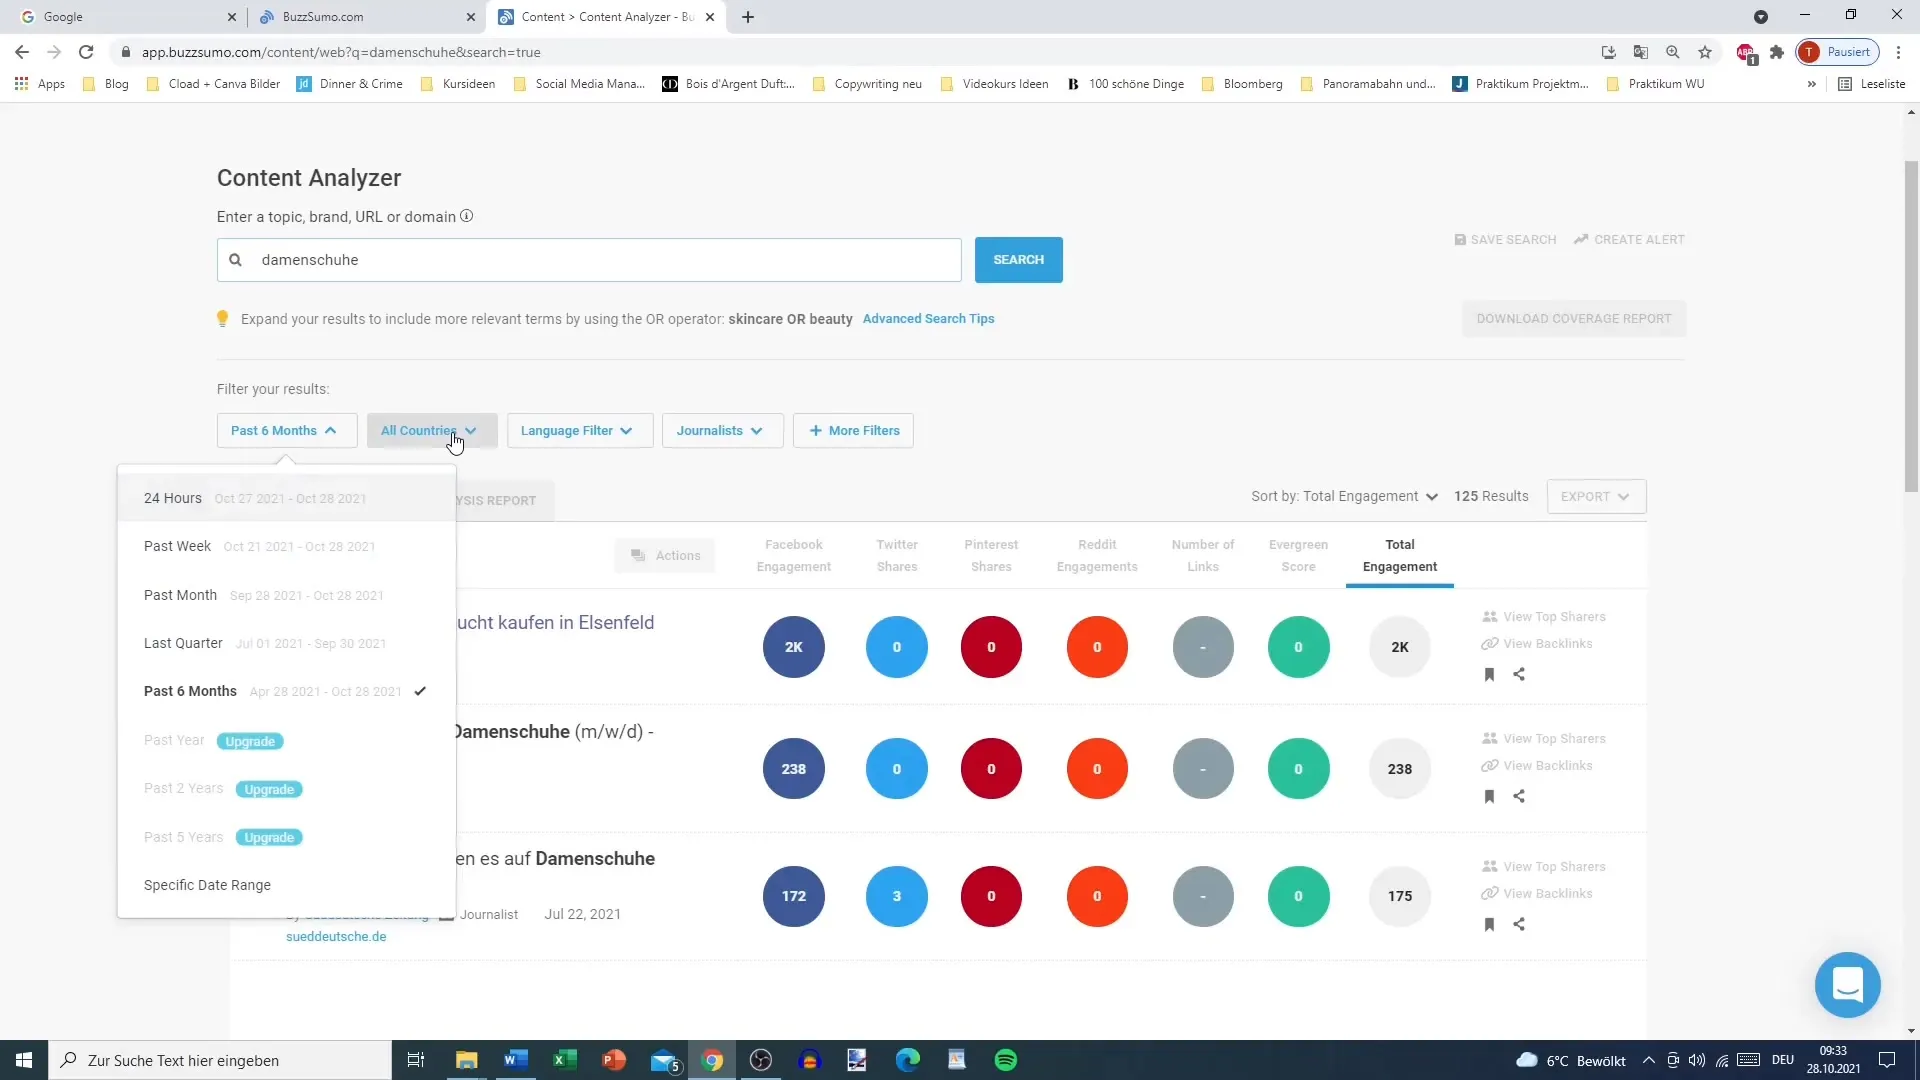Show more bookmarks with the double chevron
This screenshot has width=1920, height=1080.
click(x=1811, y=84)
